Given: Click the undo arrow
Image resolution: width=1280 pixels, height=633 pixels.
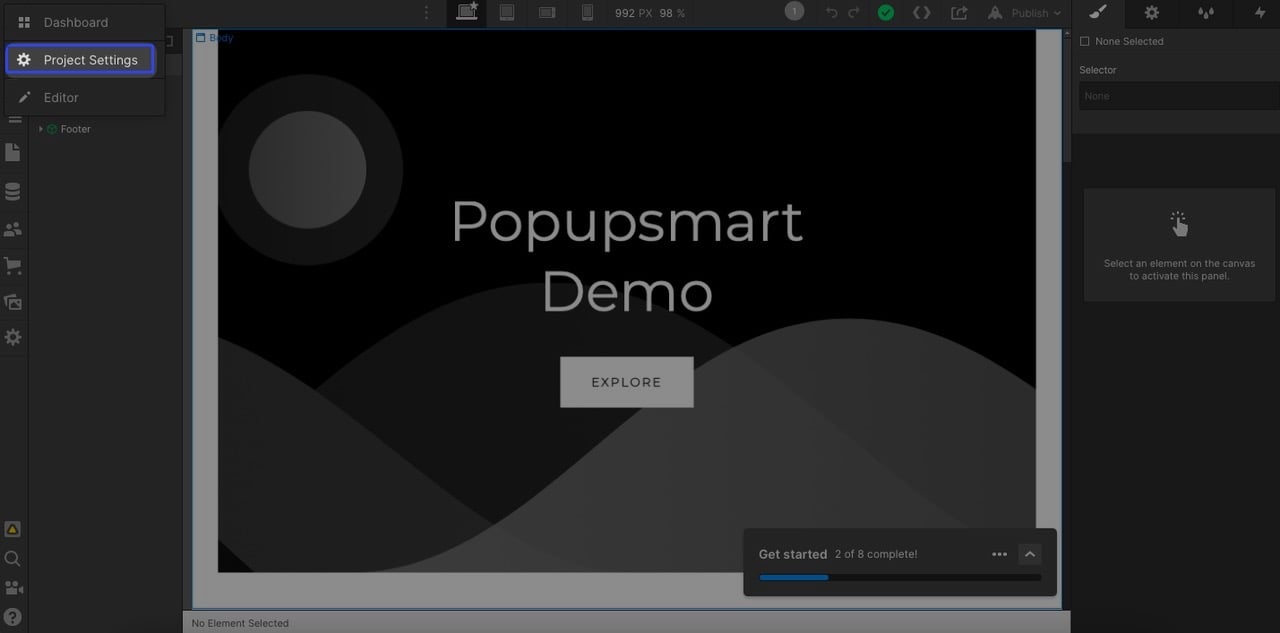Looking at the screenshot, I should [832, 13].
